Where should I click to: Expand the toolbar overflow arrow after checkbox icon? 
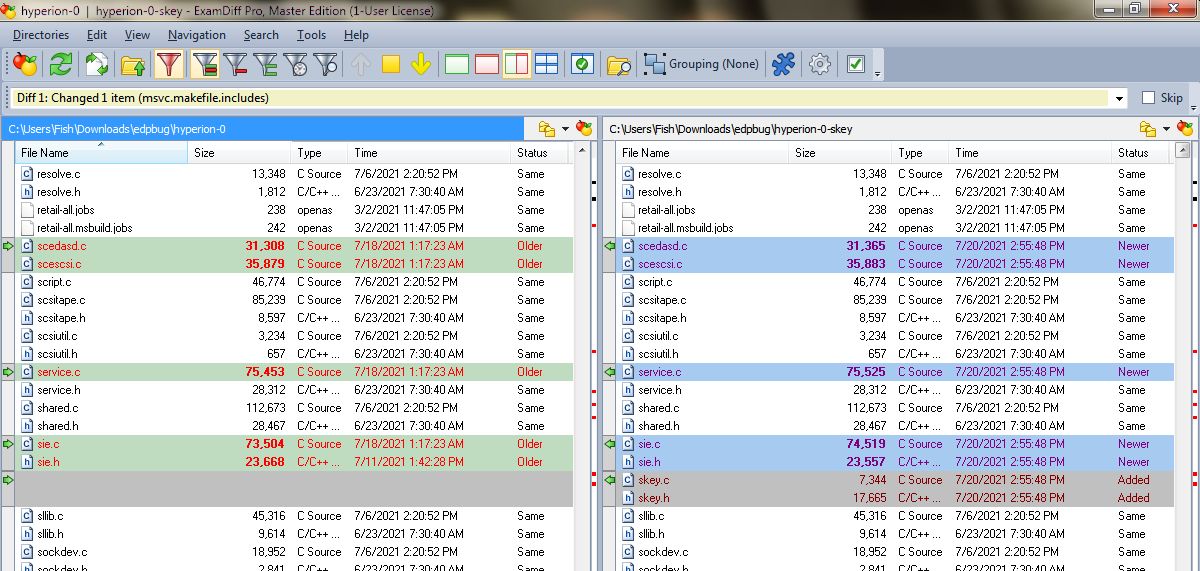878,73
